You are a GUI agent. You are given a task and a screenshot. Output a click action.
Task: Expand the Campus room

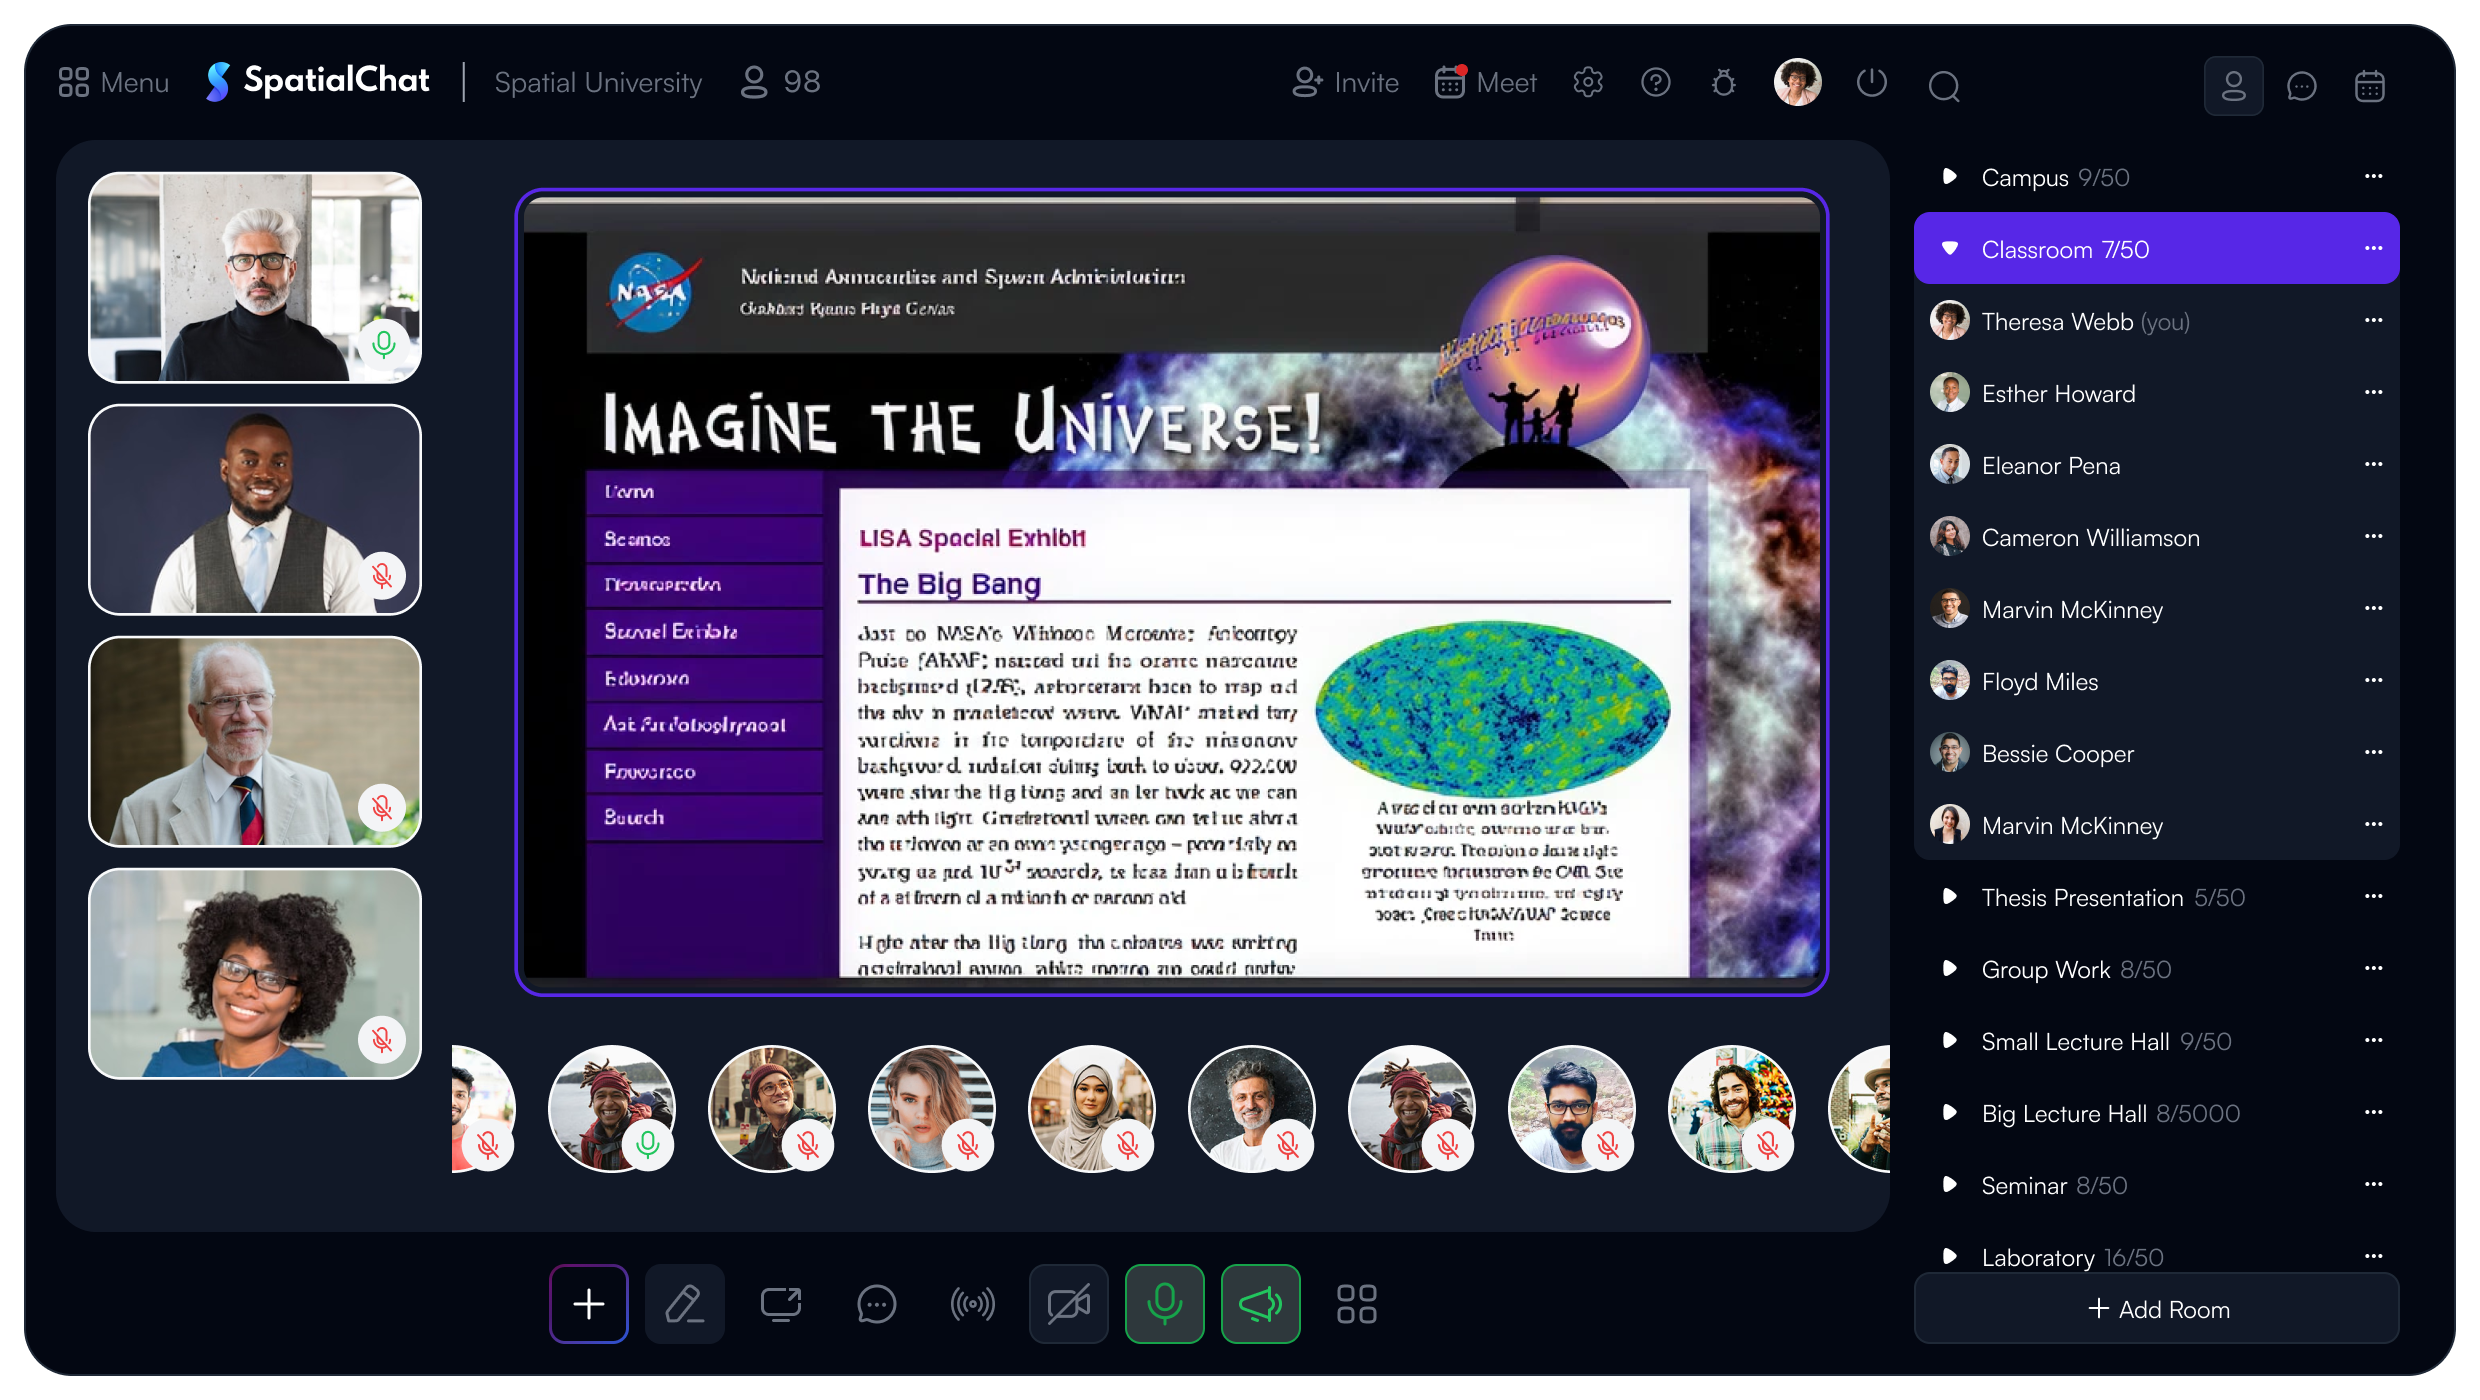[x=1949, y=177]
